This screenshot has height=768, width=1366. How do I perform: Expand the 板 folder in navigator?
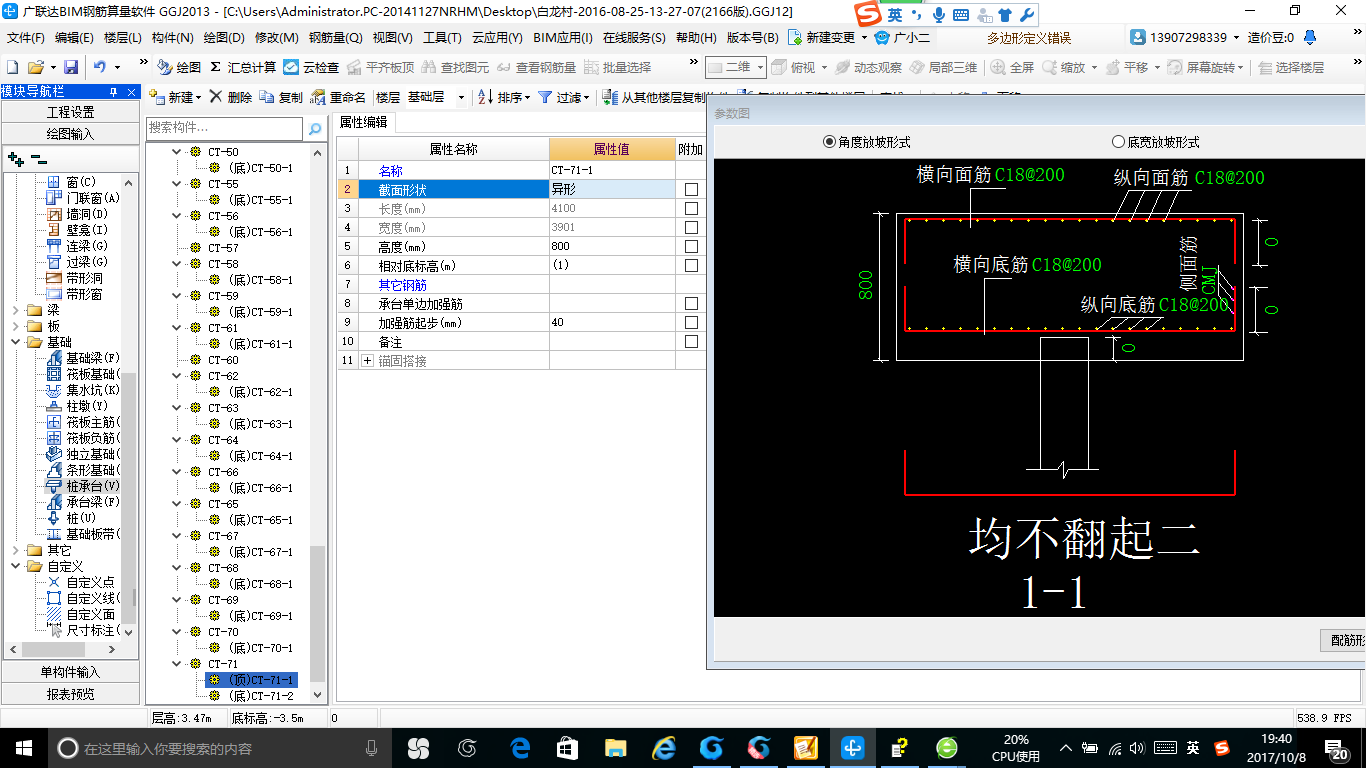coord(17,326)
